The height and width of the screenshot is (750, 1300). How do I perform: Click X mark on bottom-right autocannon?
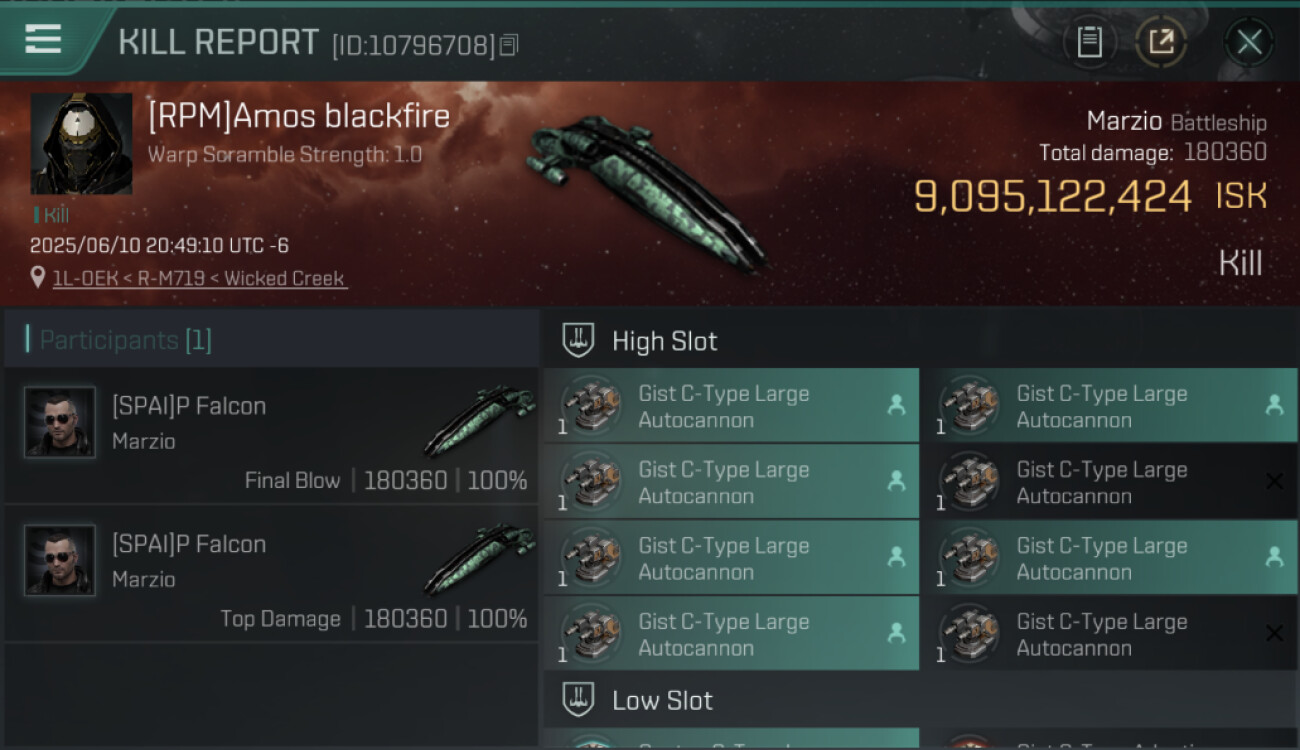1274,633
